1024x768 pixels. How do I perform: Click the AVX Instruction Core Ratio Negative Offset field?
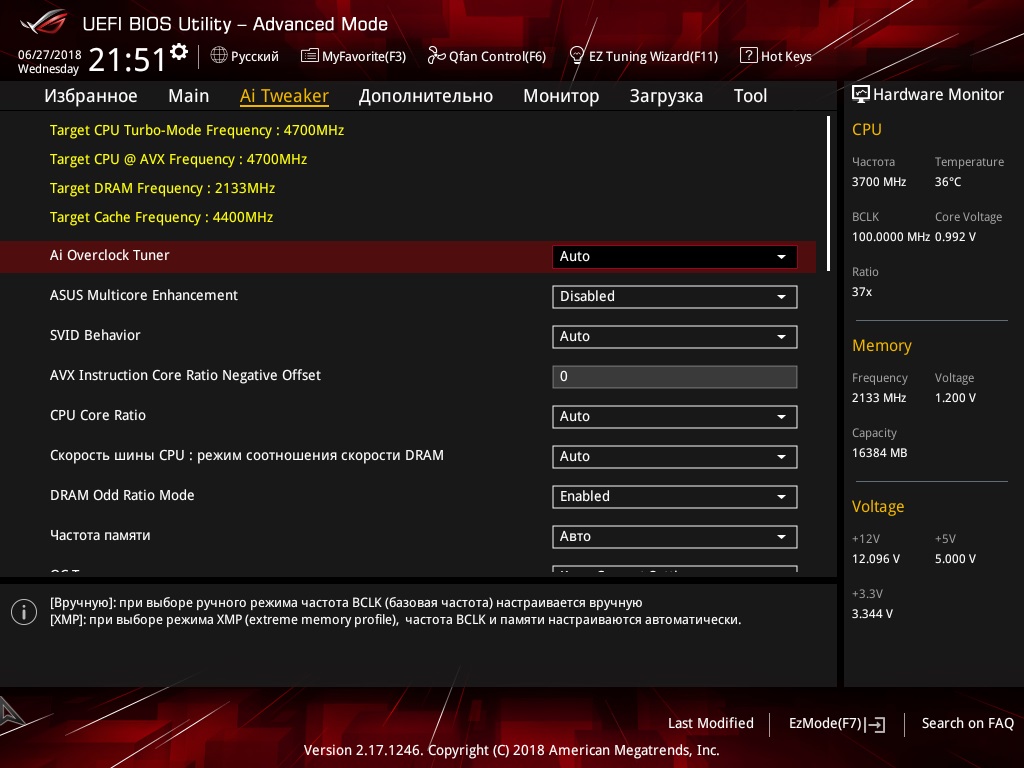coord(675,377)
